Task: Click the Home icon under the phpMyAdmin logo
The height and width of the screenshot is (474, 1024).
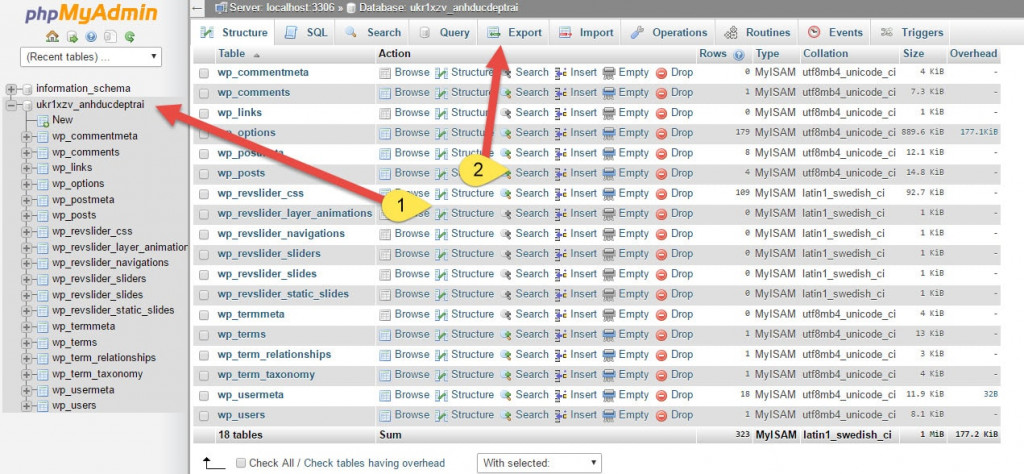Action: [53, 37]
